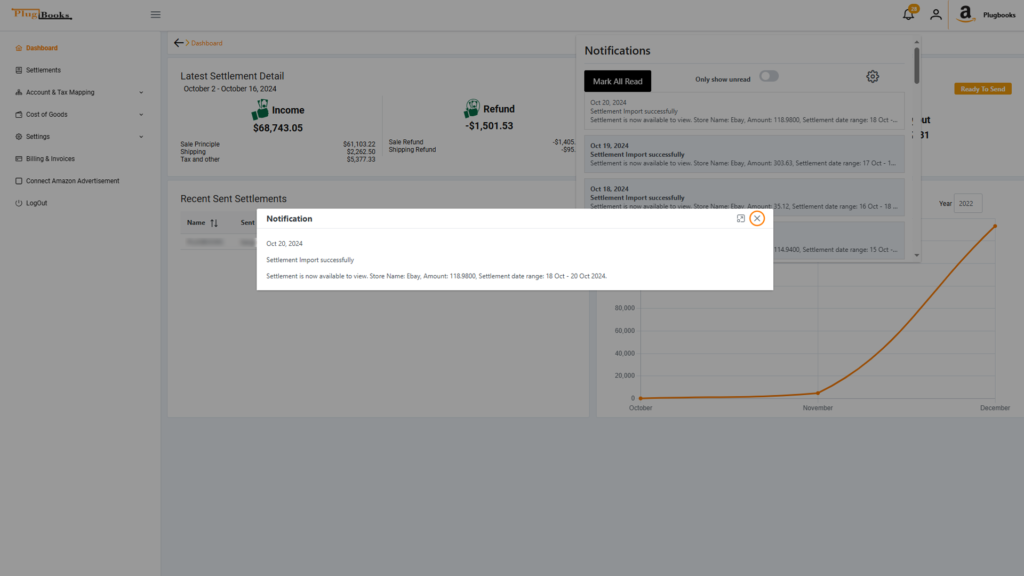Click the Refund amount -$1,501.53
The image size is (1024, 576).
click(489, 126)
